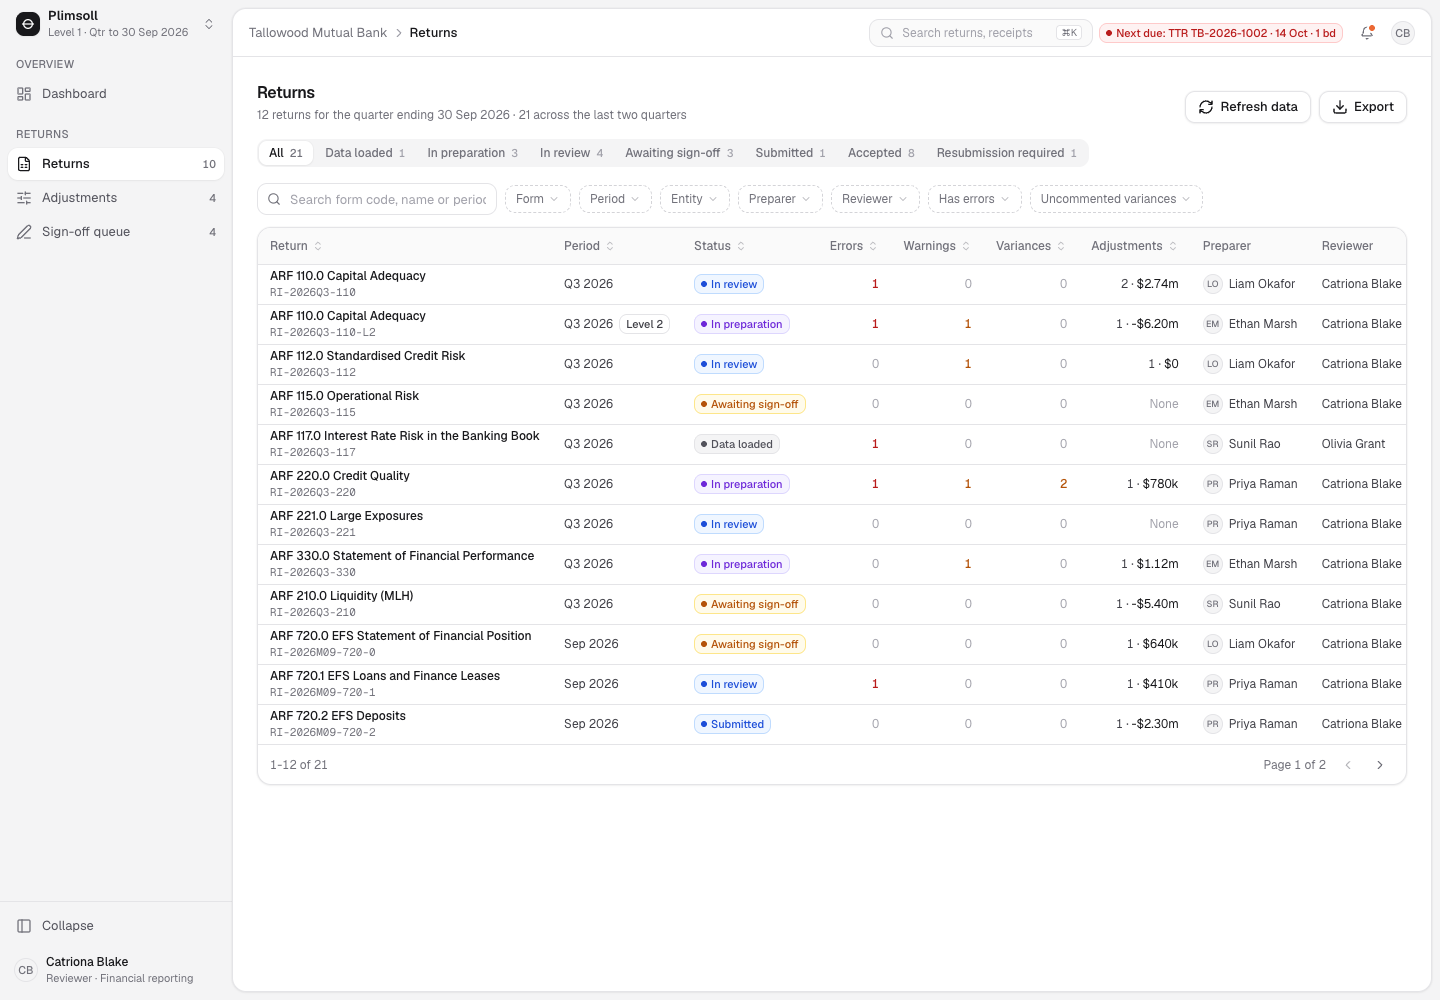Toggle the Uncommented variances filter
The image size is (1440, 1000).
click(1116, 199)
